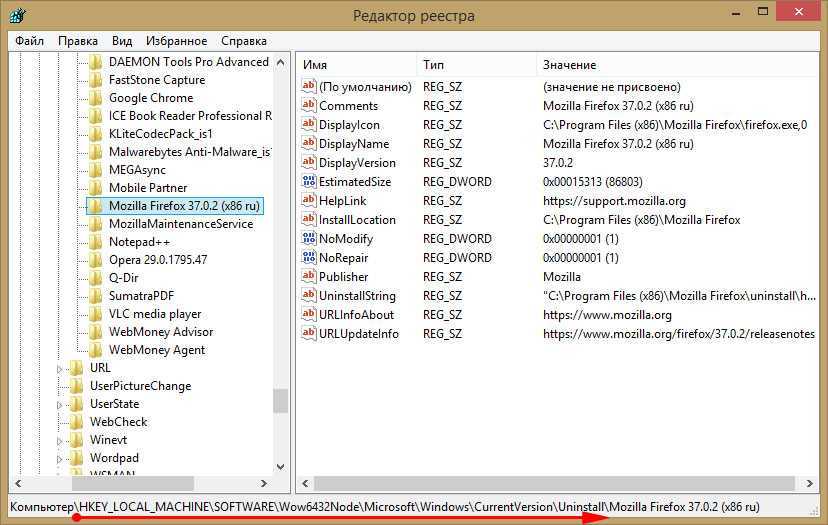828x525 pixels.
Task: Click the string icon beside DisplayVersion value
Action: tap(309, 162)
